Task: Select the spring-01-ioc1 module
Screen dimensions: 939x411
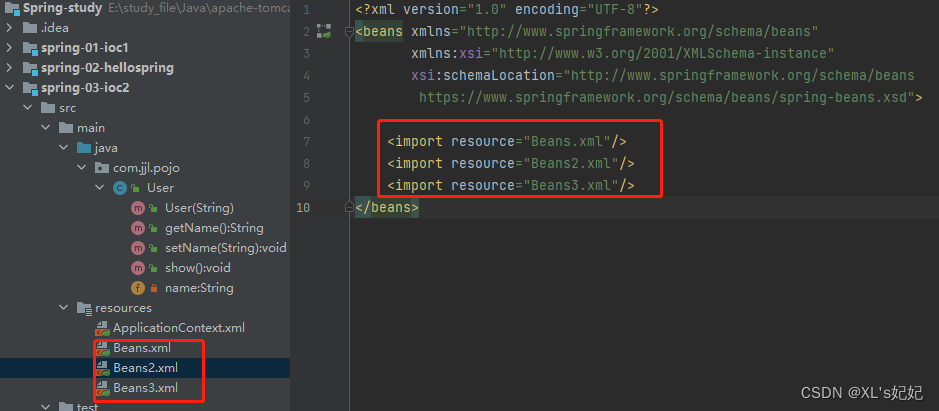Action: tap(84, 48)
